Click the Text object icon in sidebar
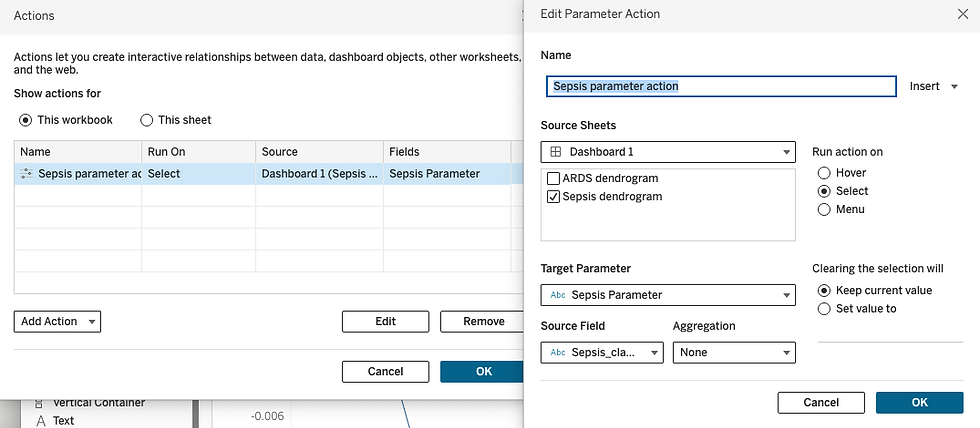This screenshot has height=428, width=980. click(x=41, y=421)
